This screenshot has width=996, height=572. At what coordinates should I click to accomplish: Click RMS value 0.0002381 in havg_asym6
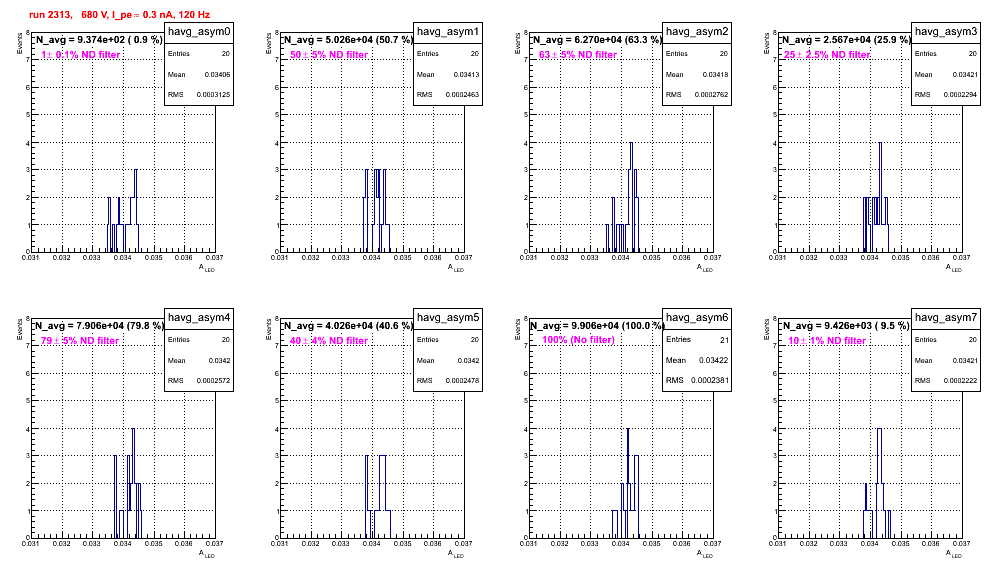coord(710,381)
